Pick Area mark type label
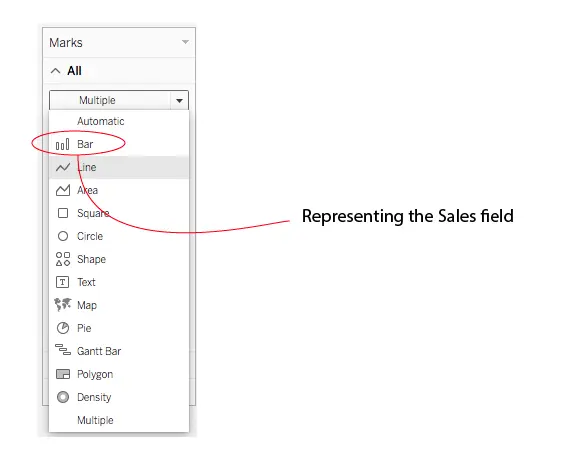This screenshot has height=469, width=583. [x=87, y=190]
